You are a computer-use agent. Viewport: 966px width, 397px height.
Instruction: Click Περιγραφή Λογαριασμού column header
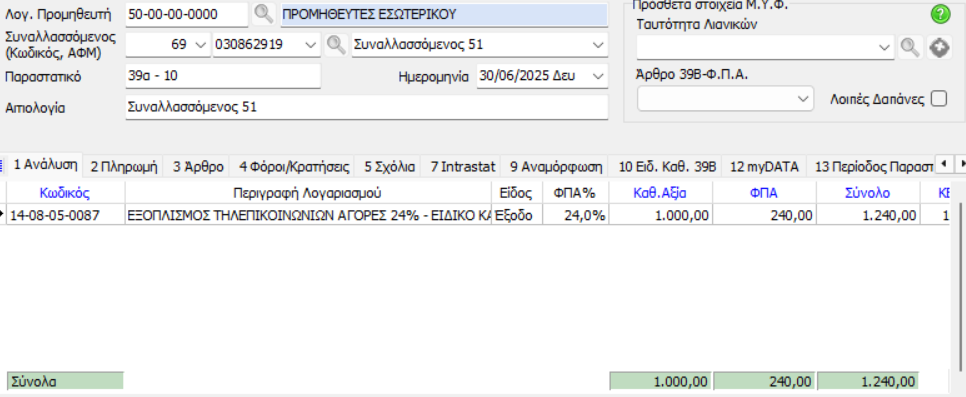tap(307, 193)
